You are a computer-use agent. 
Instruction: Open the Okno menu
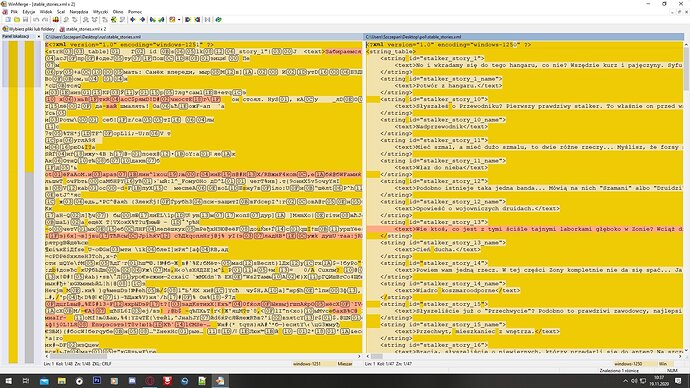click(118, 12)
